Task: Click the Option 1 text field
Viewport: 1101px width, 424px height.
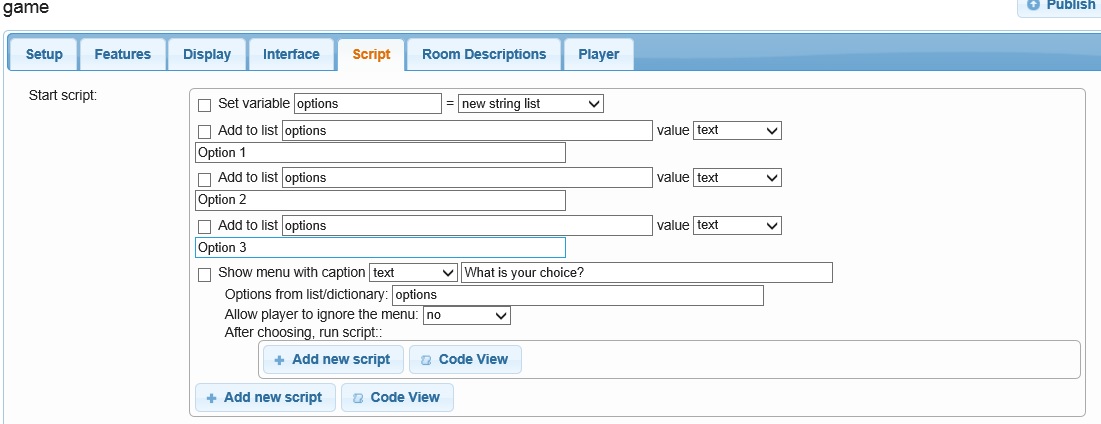Action: pos(380,153)
